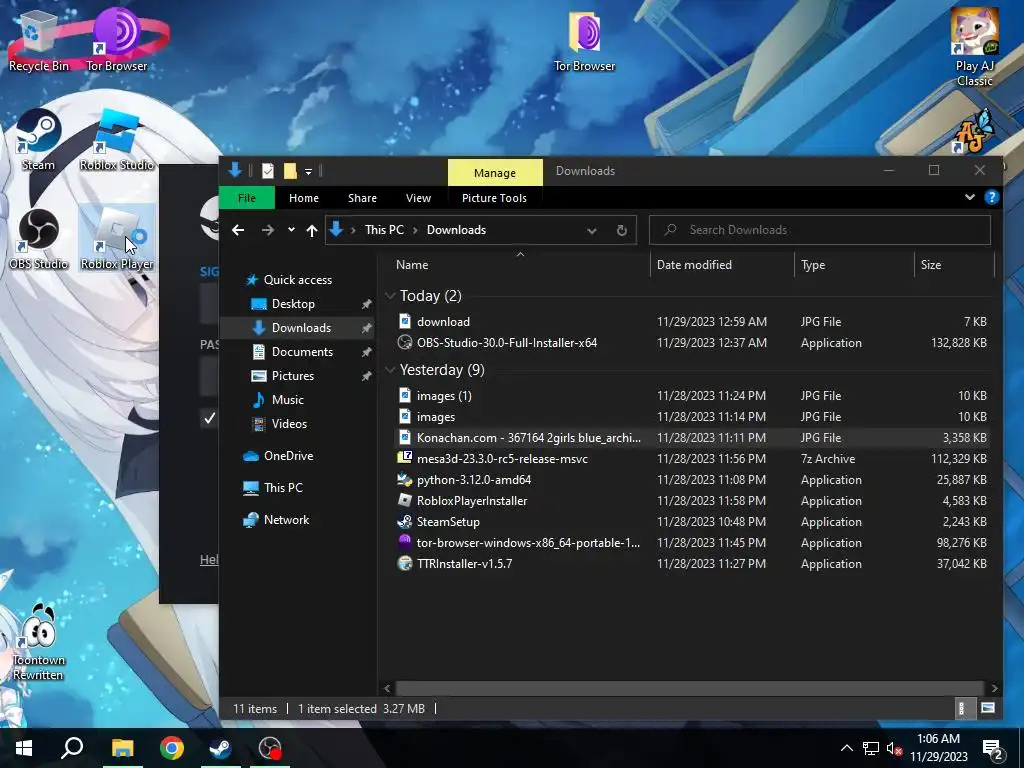Click the breadcrumb arrow after This PC
Image resolution: width=1024 pixels, height=768 pixels.
415,230
